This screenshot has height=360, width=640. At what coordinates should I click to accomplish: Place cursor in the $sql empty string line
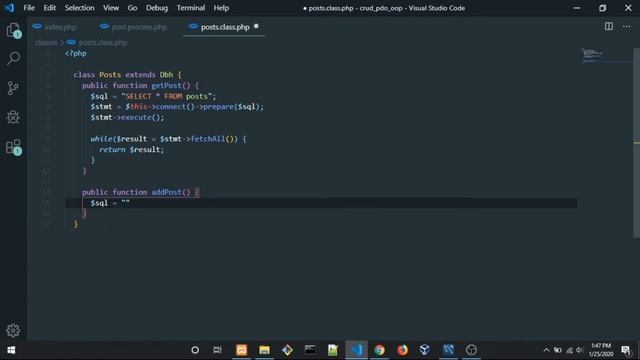click(321, 203)
